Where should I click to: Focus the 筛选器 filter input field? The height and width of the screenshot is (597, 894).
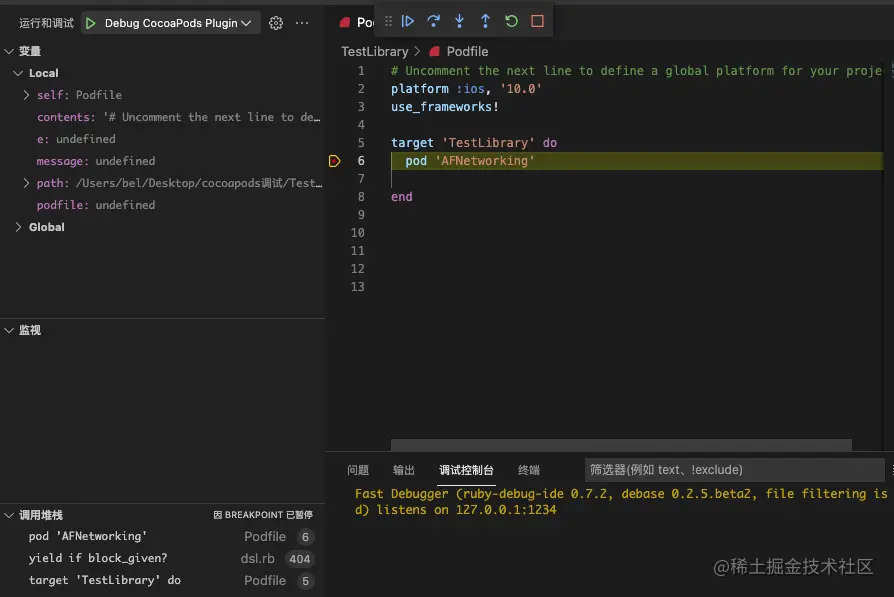[734, 470]
